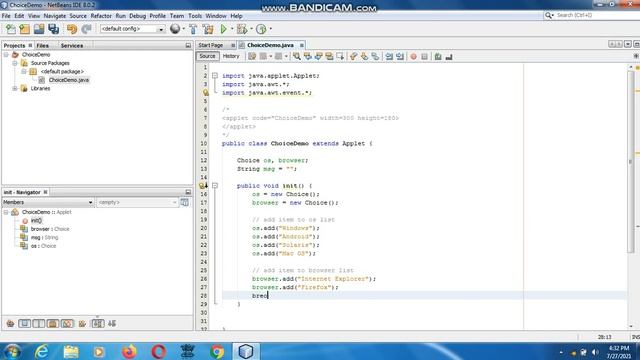Viewport: 640px width, 360px height.
Task: Click the editor vertical scrollbar
Action: click(631, 161)
